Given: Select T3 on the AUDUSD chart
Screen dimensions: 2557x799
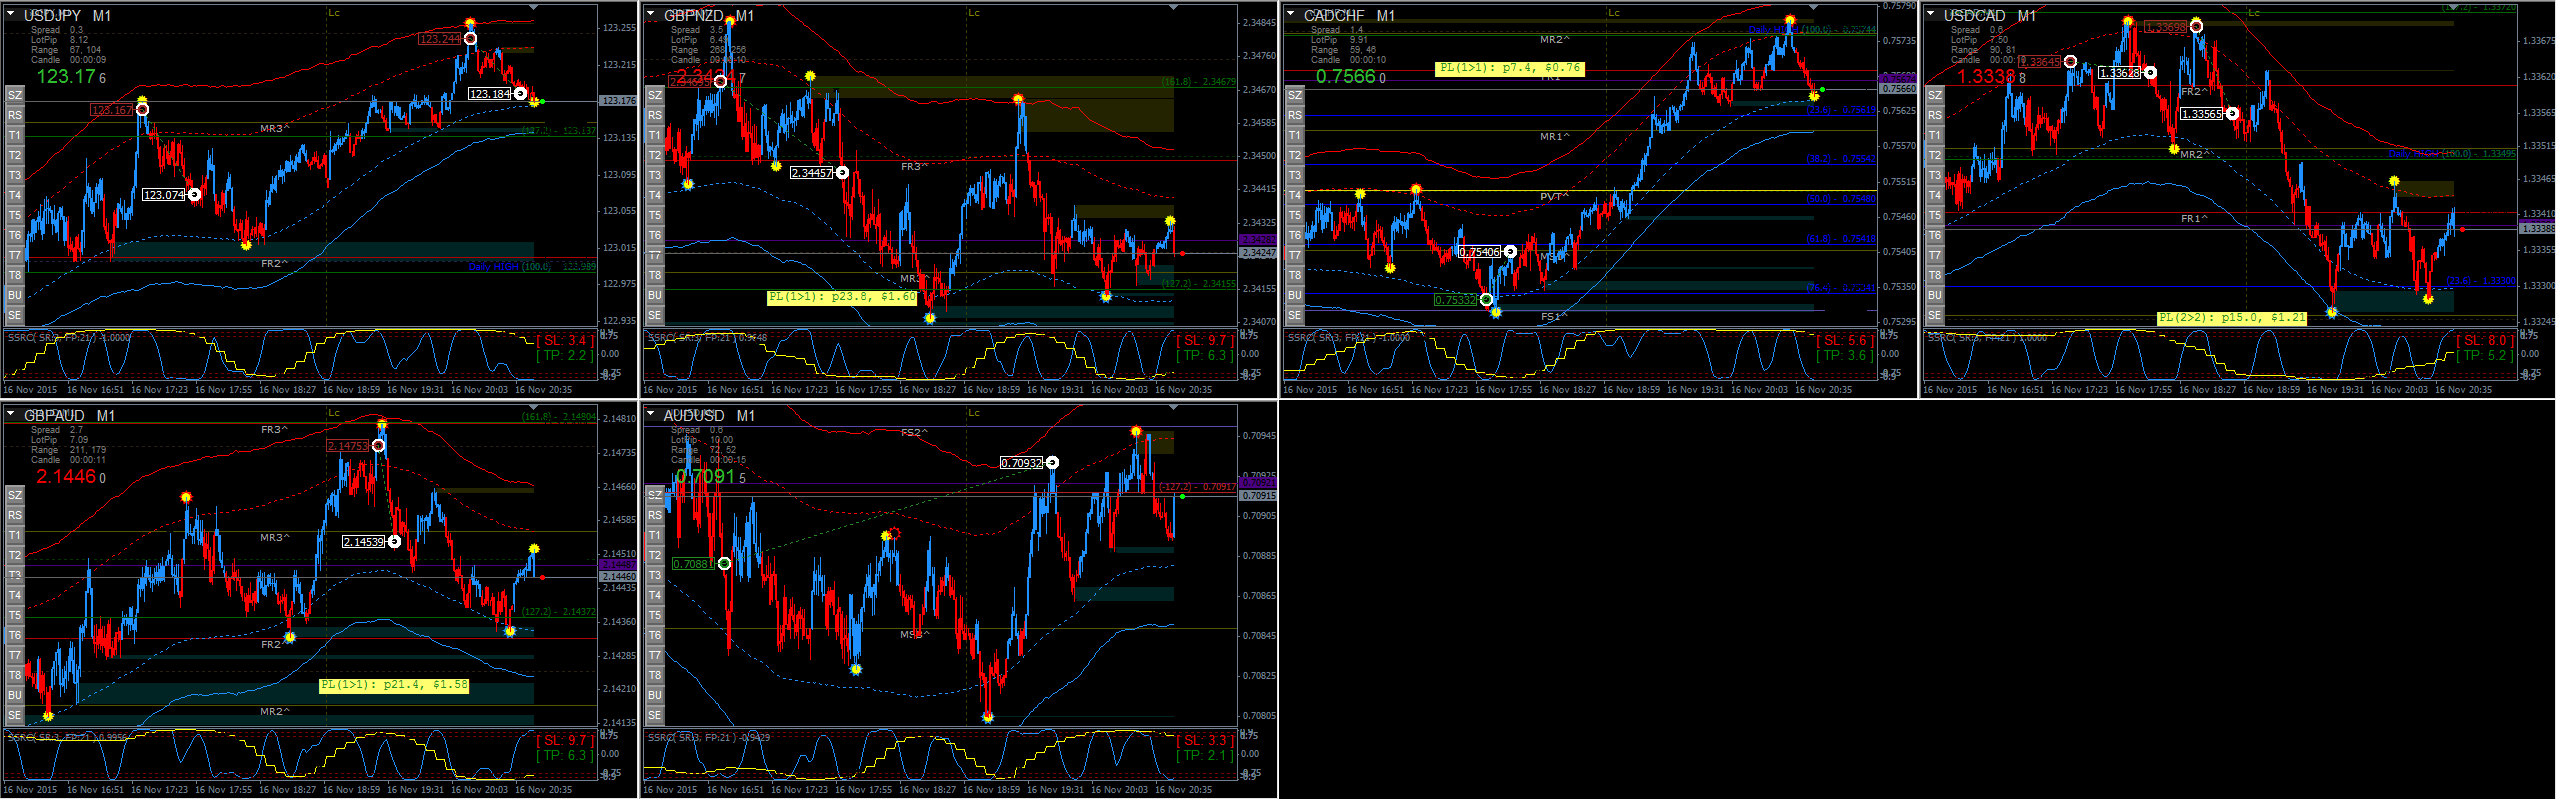Looking at the screenshot, I should [655, 575].
